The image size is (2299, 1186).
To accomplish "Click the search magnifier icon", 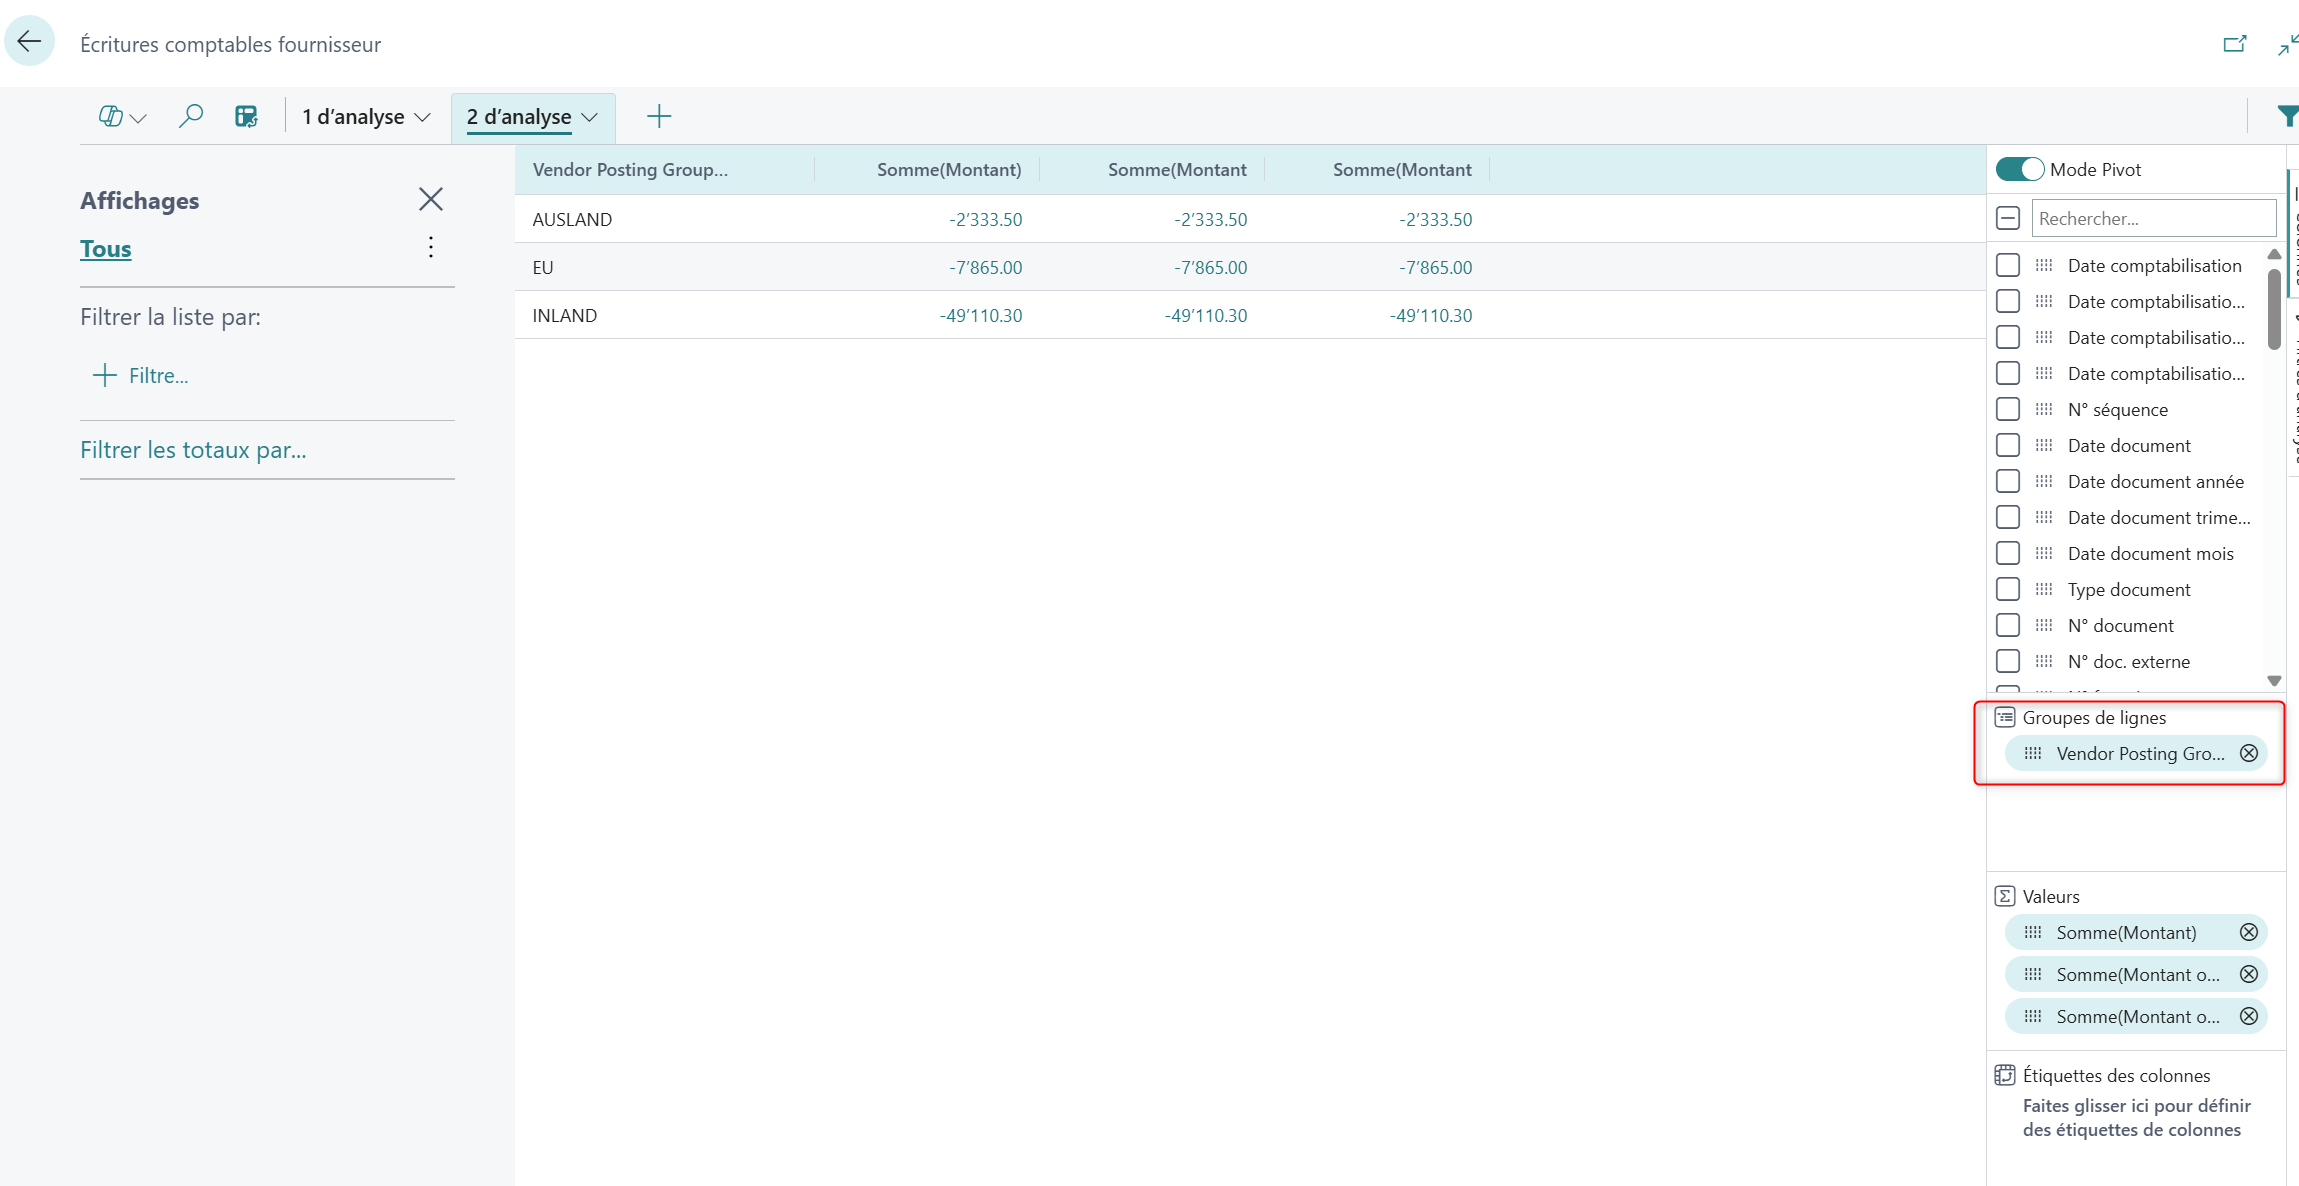I will [190, 116].
